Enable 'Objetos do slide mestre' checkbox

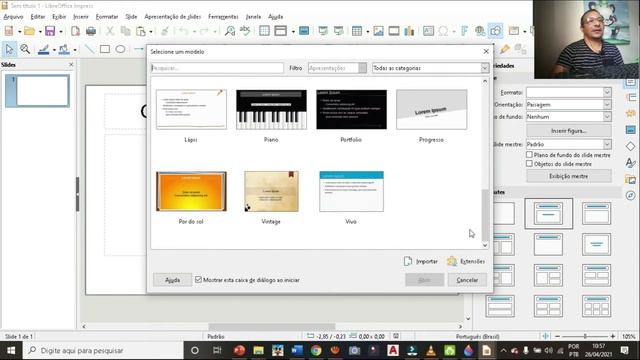(529, 164)
